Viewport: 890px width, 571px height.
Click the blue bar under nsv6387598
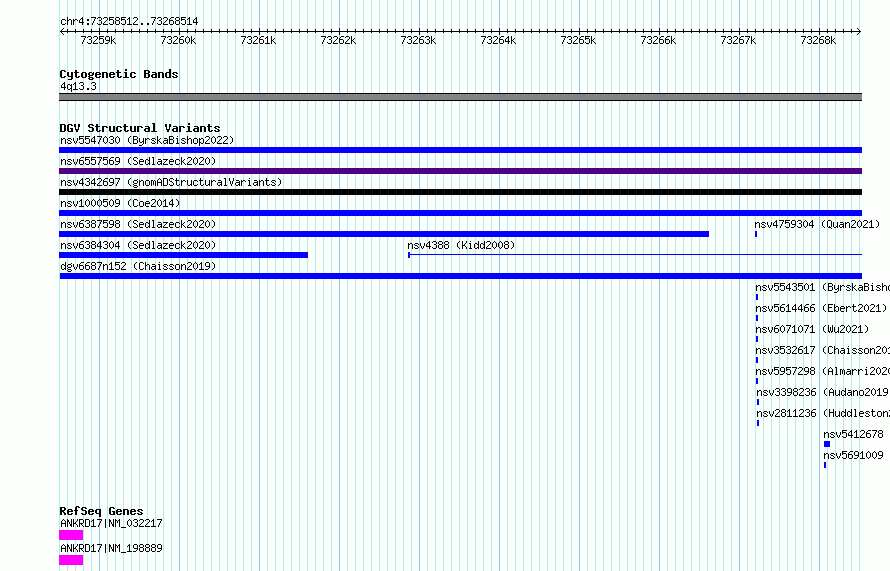[384, 234]
